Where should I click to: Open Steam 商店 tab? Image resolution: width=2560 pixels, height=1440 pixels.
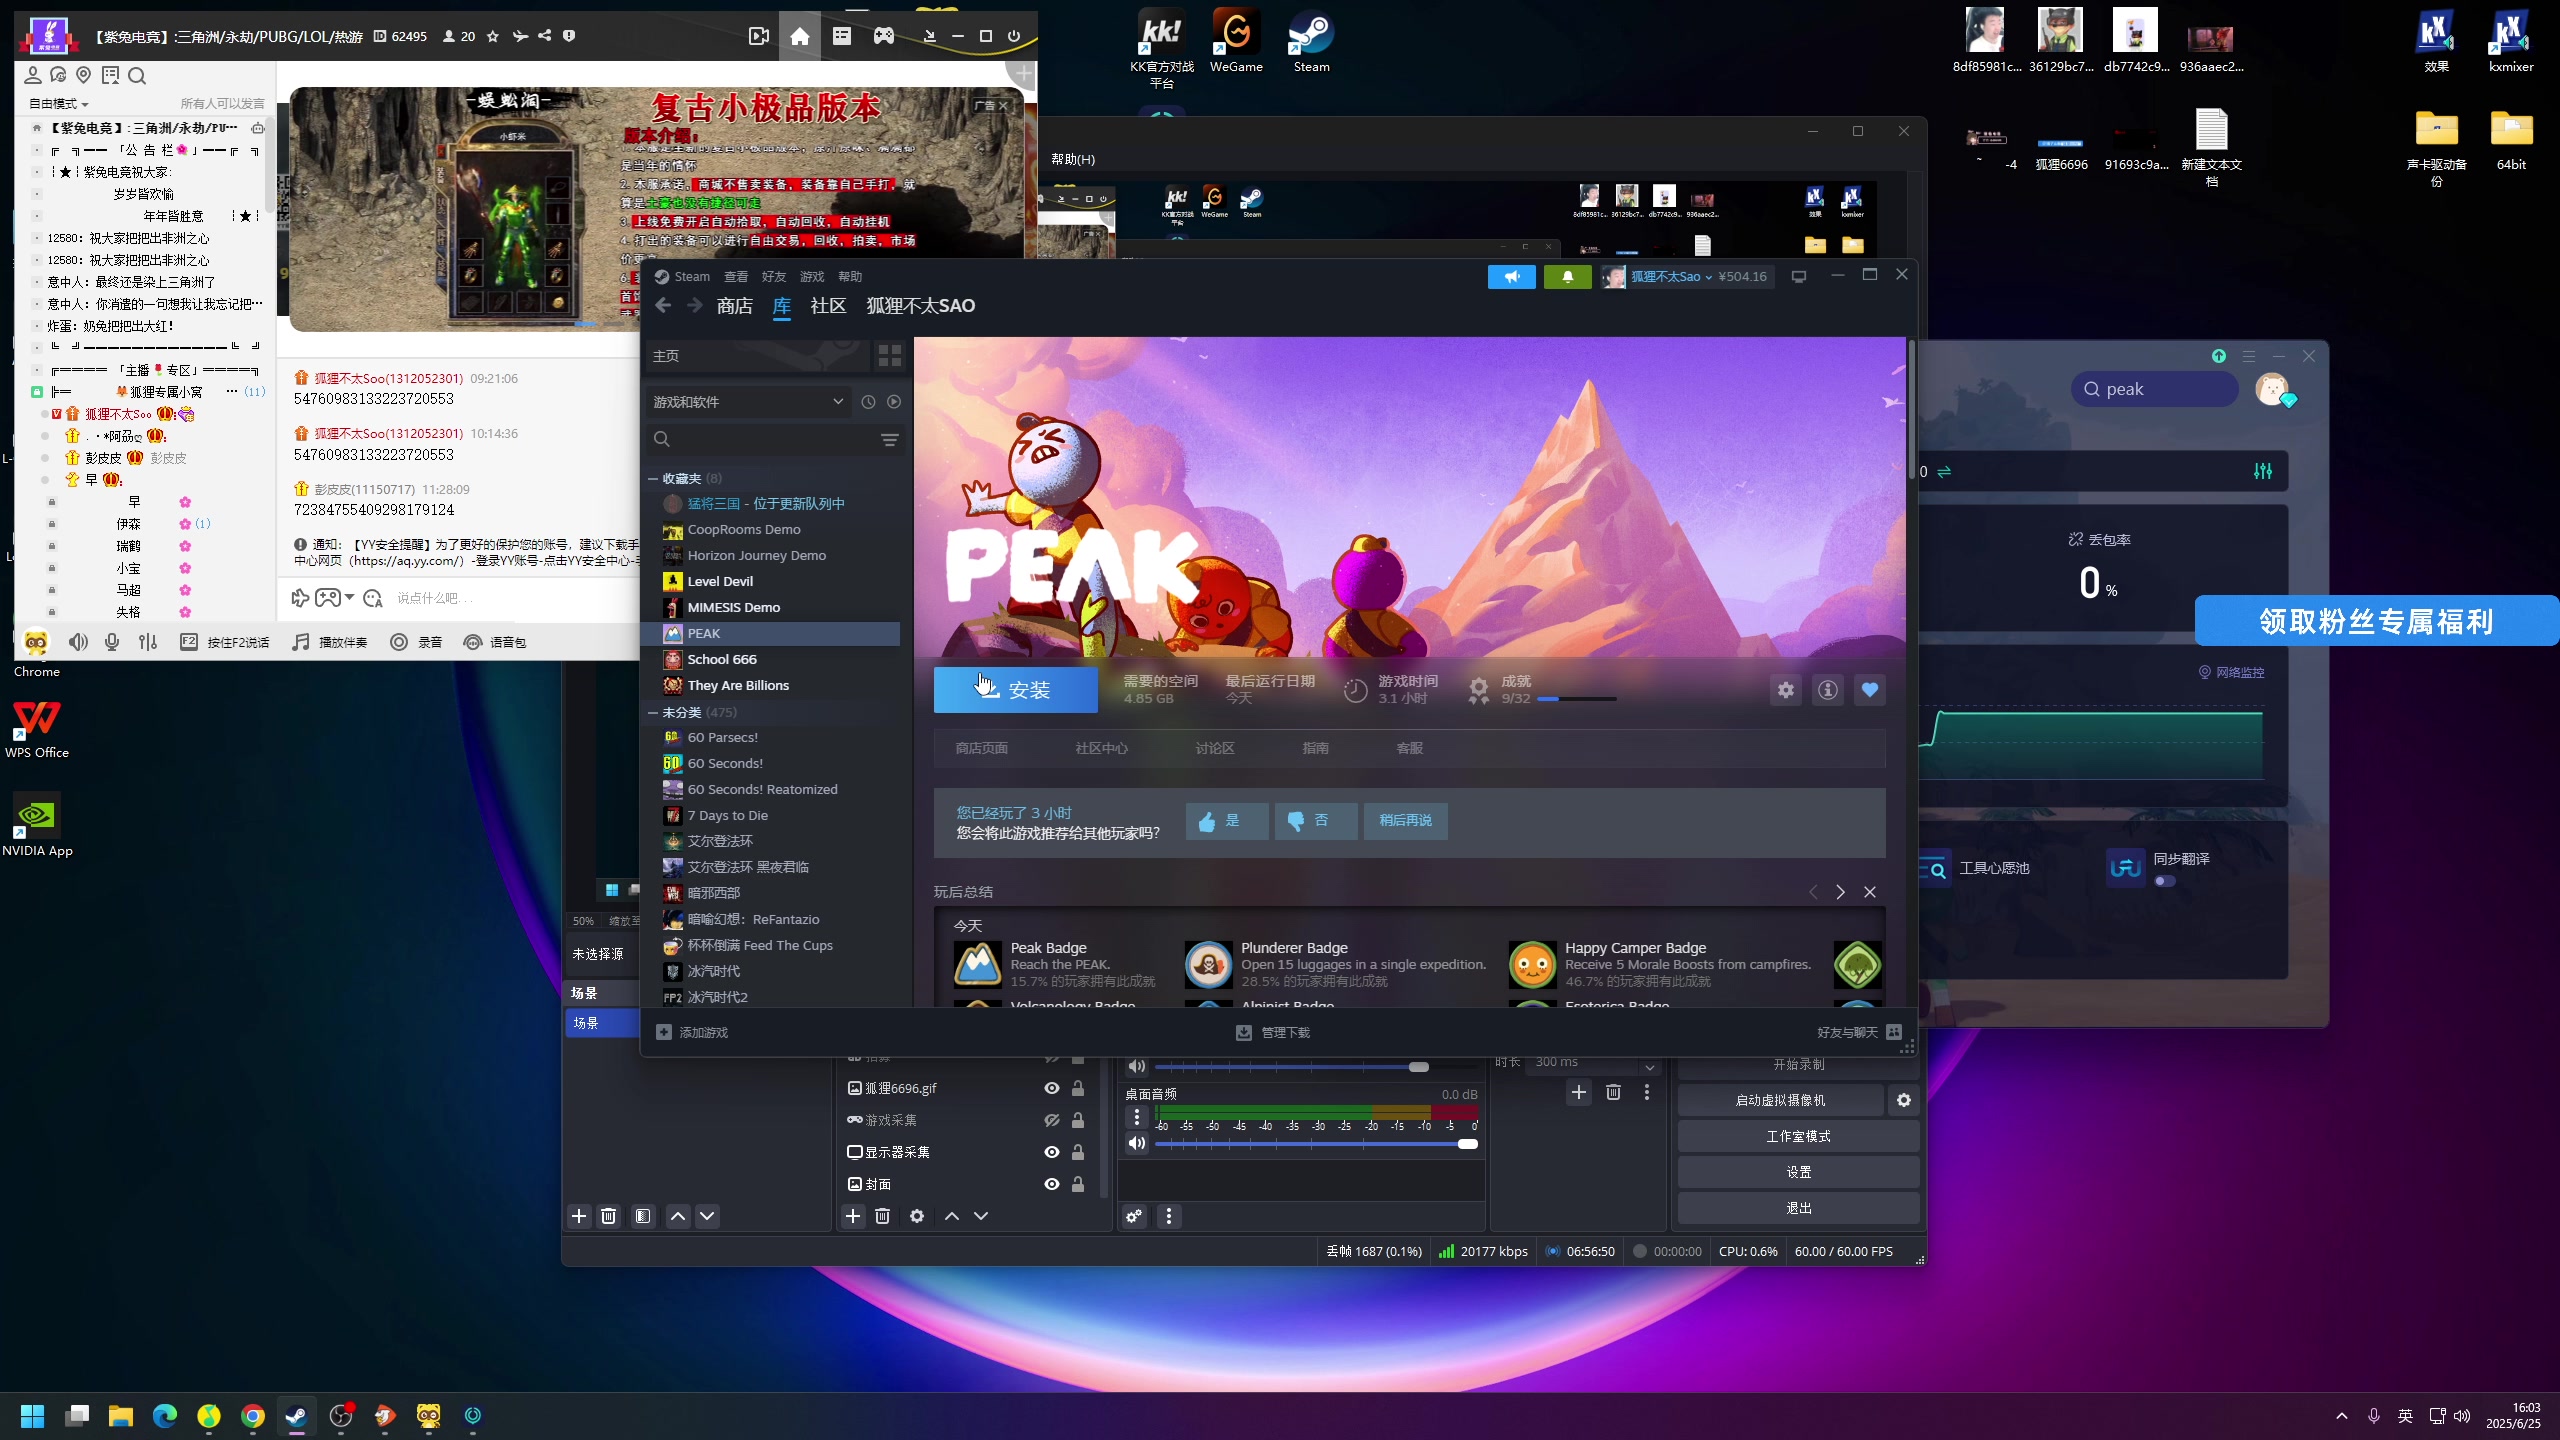[734, 306]
